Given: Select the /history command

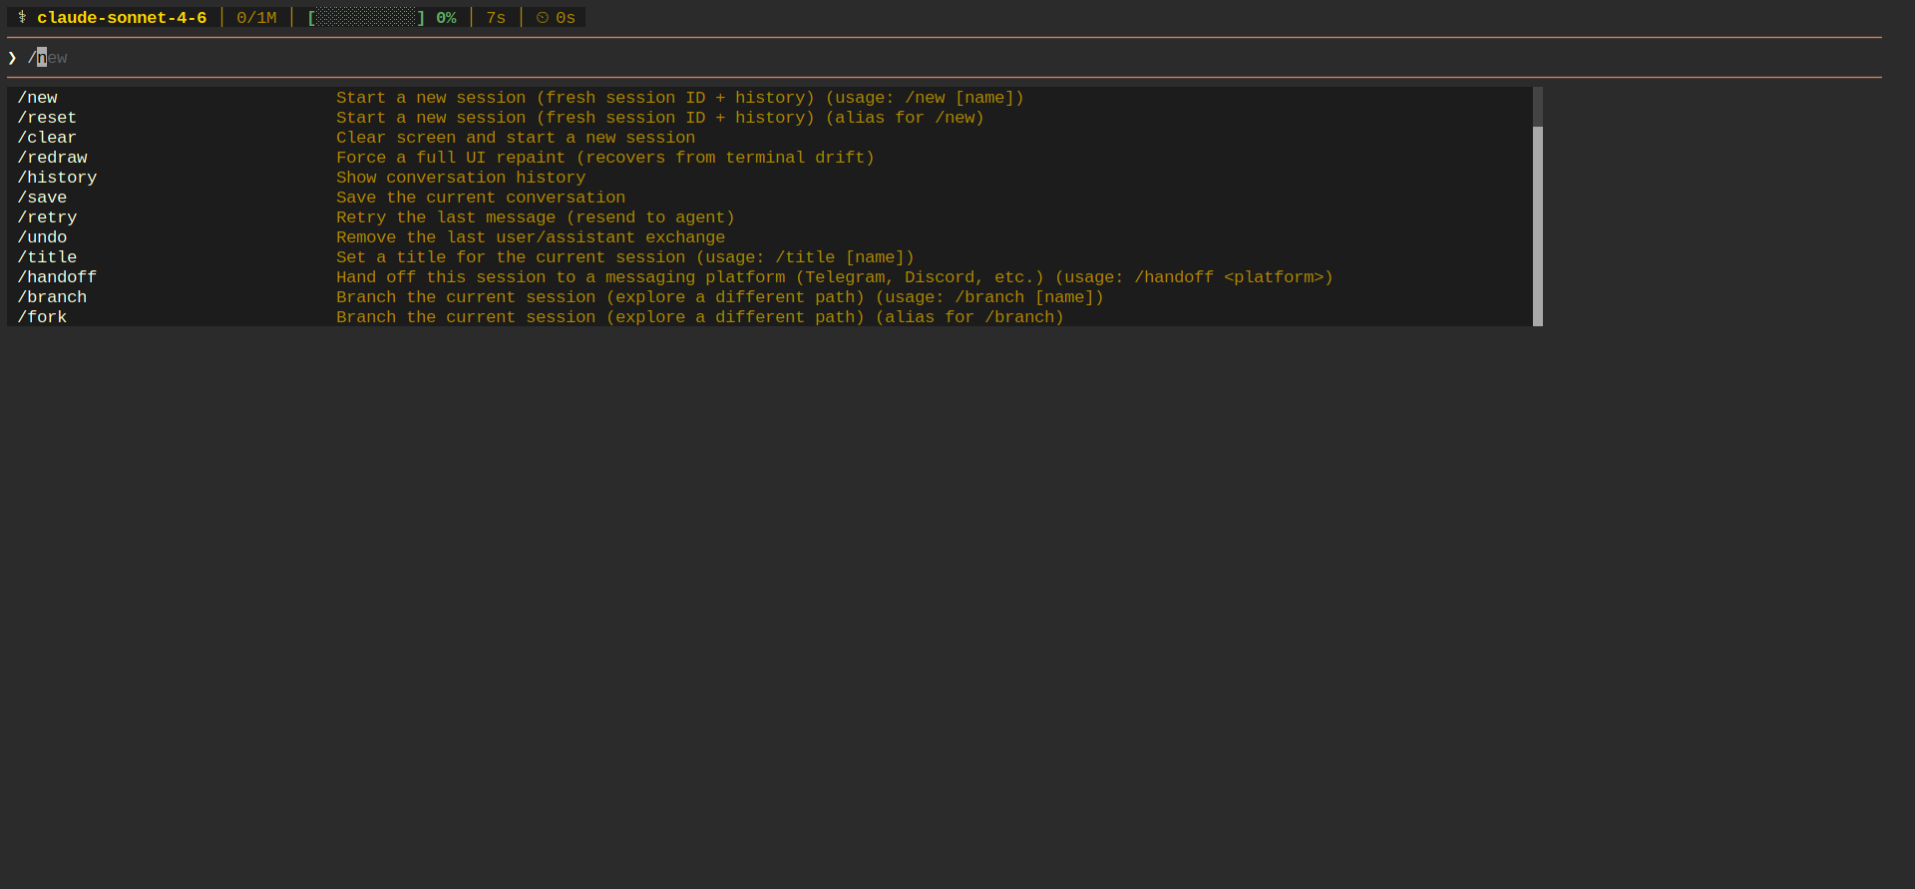Looking at the screenshot, I should pyautogui.click(x=57, y=177).
